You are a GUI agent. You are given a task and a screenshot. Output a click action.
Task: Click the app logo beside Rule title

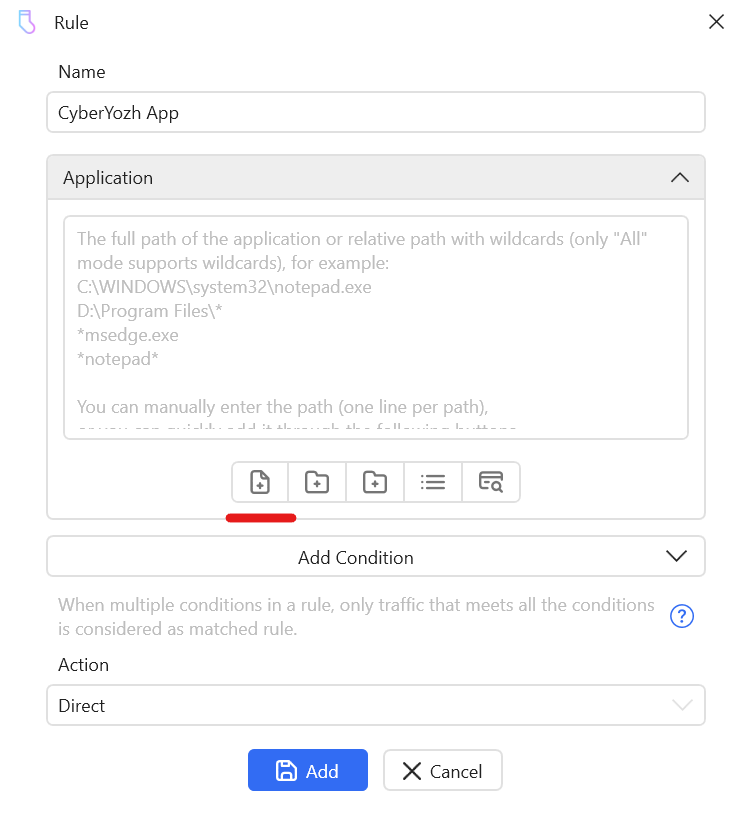click(28, 22)
